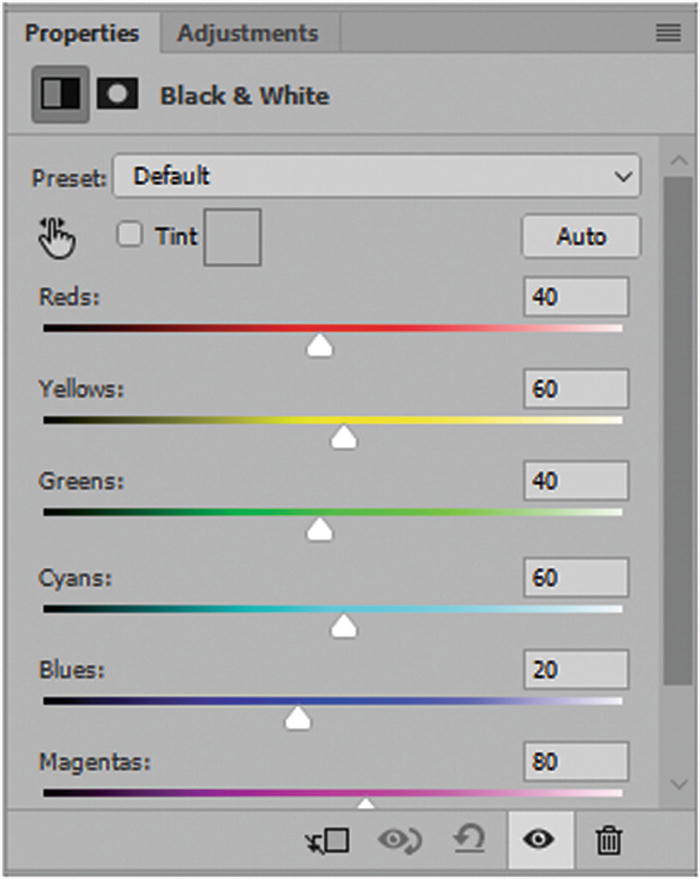
Task: Select the layer mask icon
Action: (117, 95)
